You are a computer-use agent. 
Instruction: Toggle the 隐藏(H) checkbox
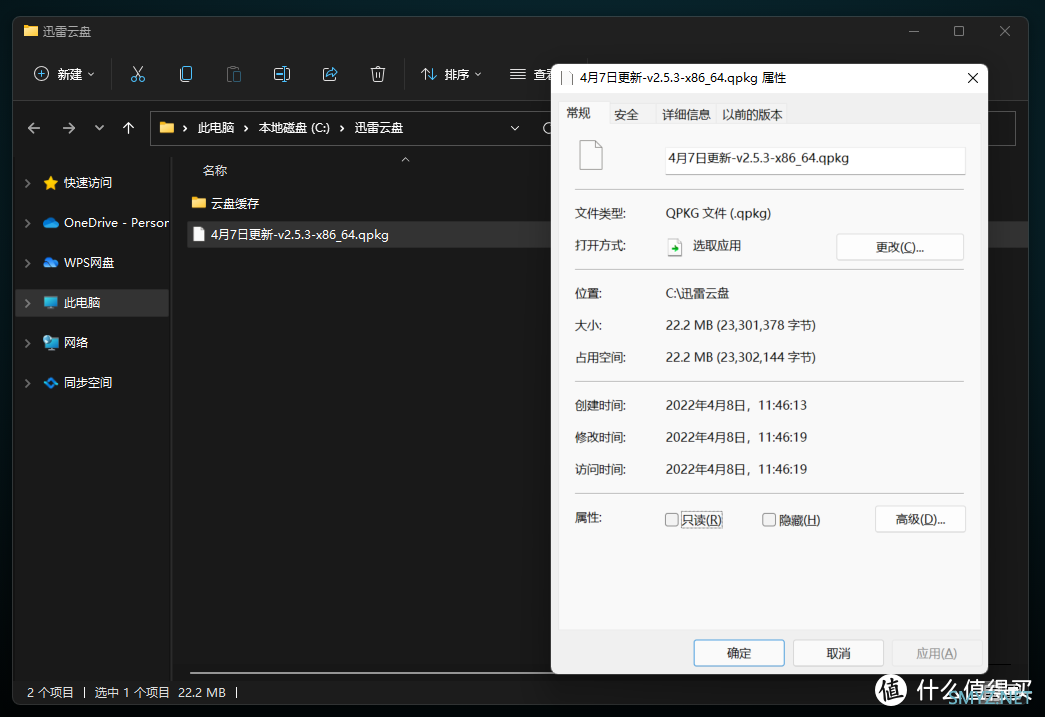point(769,520)
